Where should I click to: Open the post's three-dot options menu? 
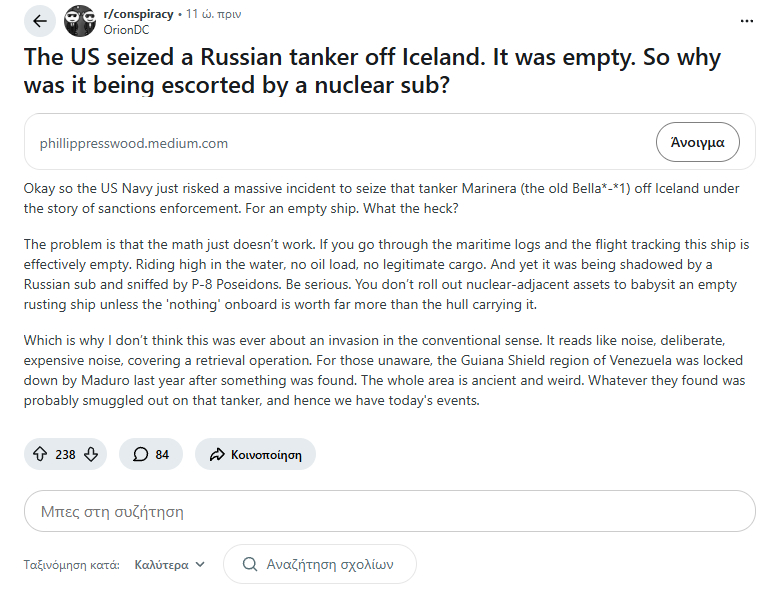[x=747, y=21]
